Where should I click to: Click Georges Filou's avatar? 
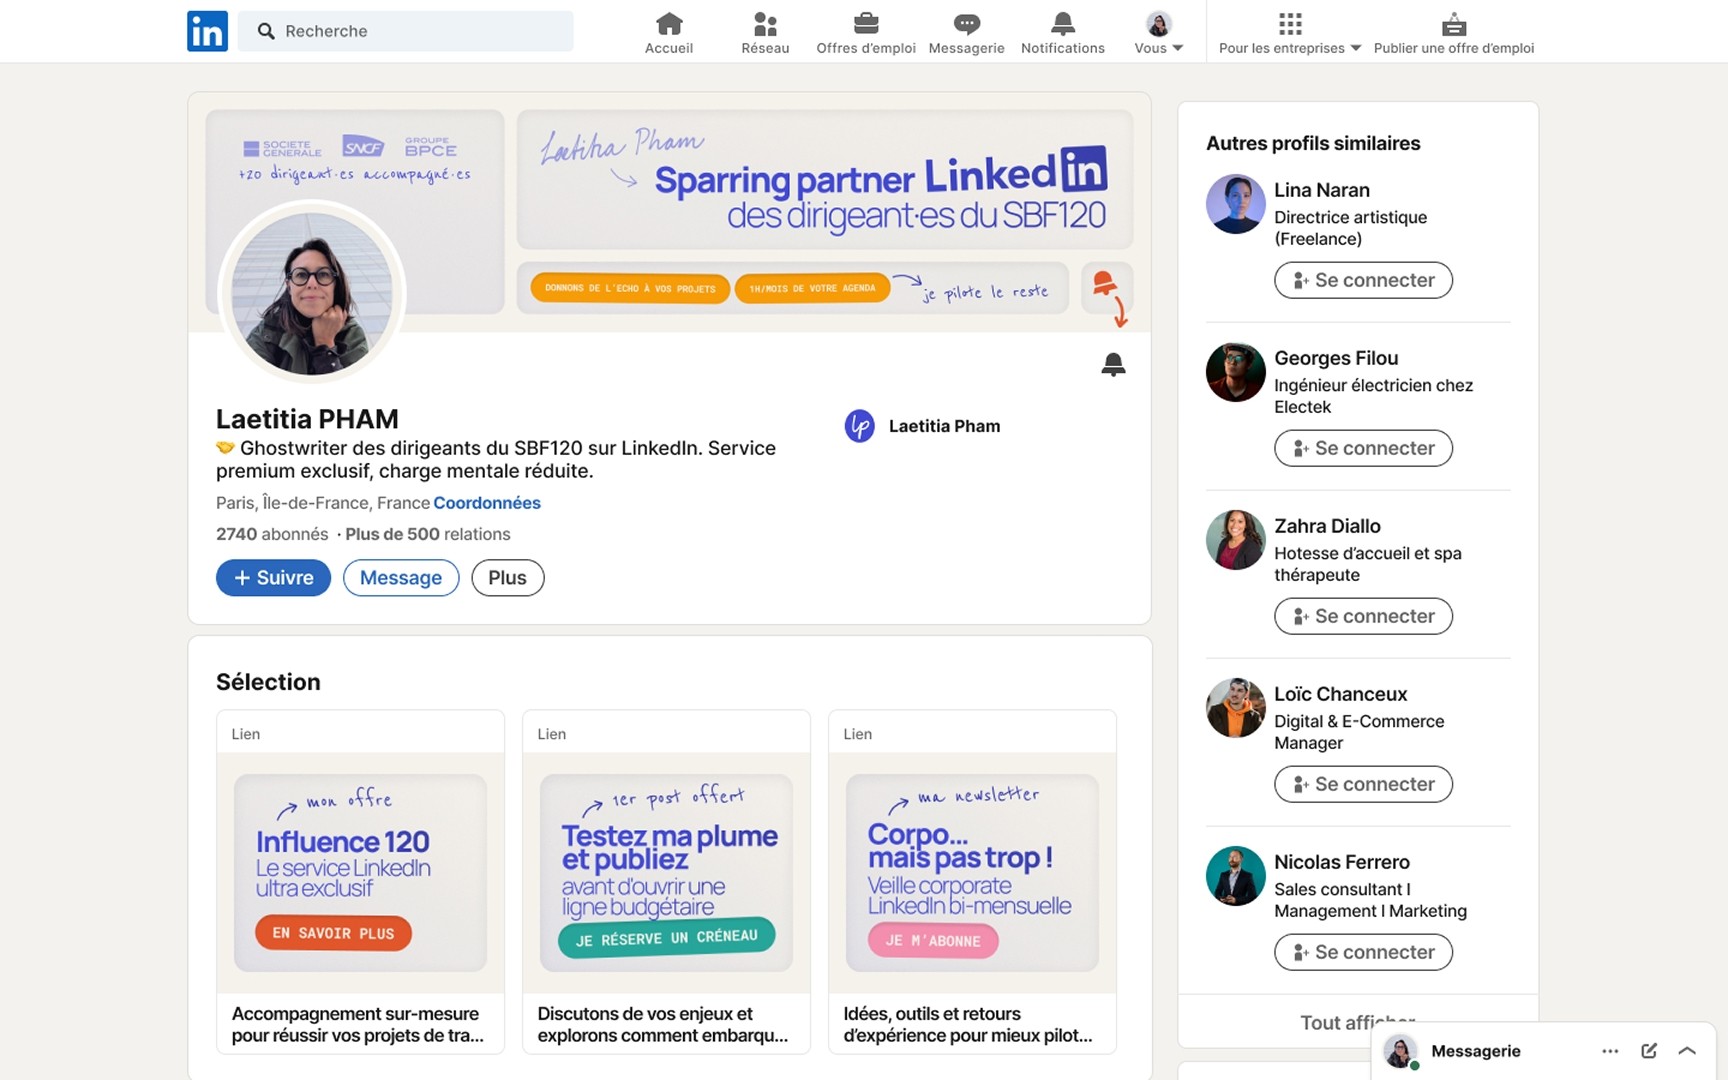coord(1235,372)
